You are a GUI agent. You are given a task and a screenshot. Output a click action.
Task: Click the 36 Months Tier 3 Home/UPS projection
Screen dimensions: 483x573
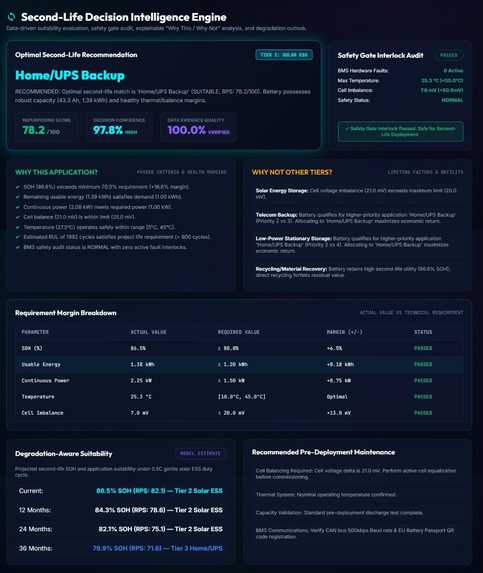pos(157,548)
